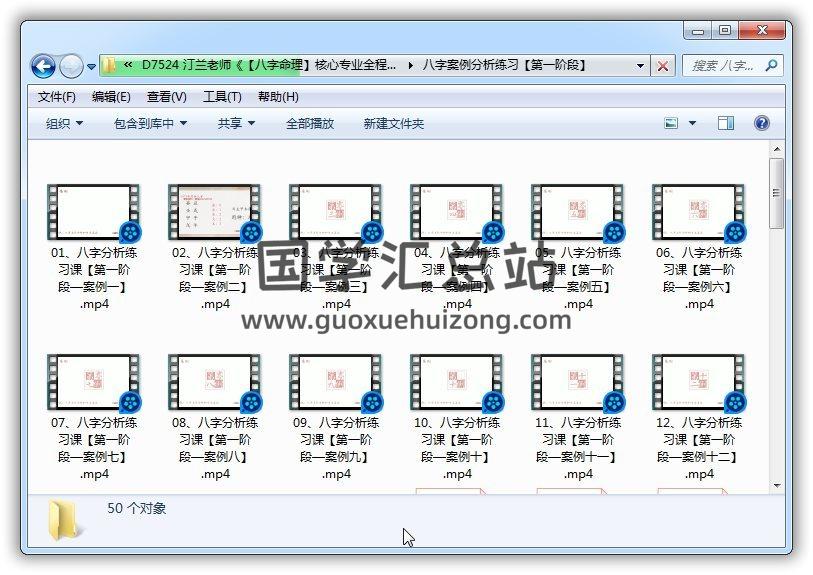Minimize the Explorer window

click(x=697, y=31)
